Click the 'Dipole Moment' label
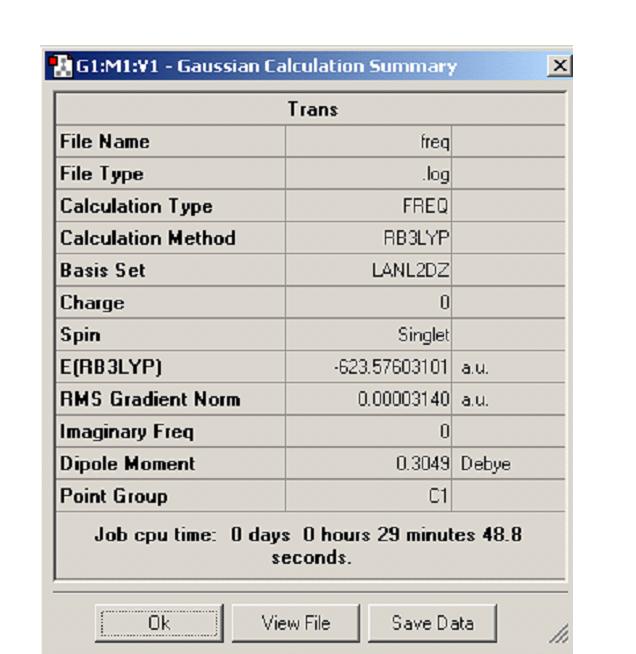 coord(127,464)
